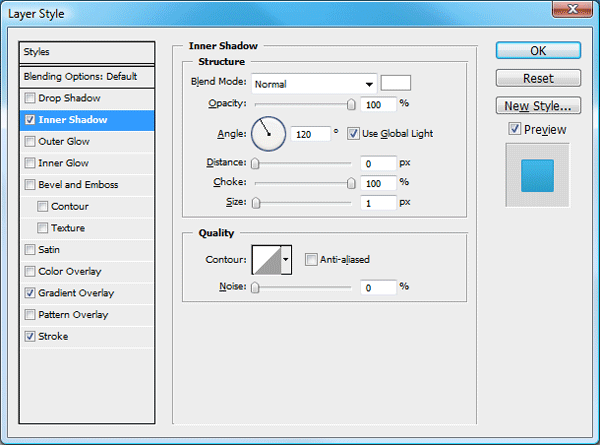
Task: Tick the Color Overlay checkbox
Action: 30,272
